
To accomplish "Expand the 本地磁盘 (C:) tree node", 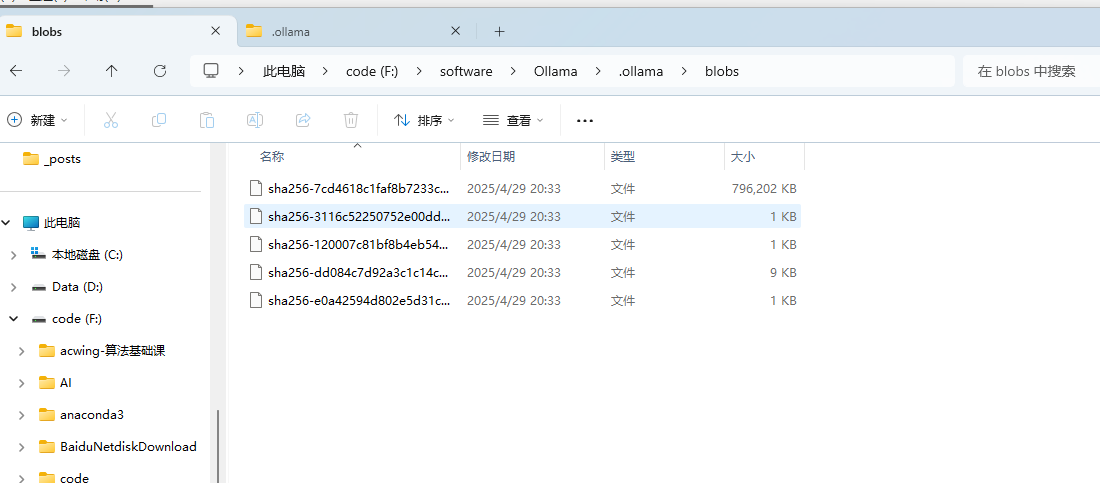I will pyautogui.click(x=13, y=255).
